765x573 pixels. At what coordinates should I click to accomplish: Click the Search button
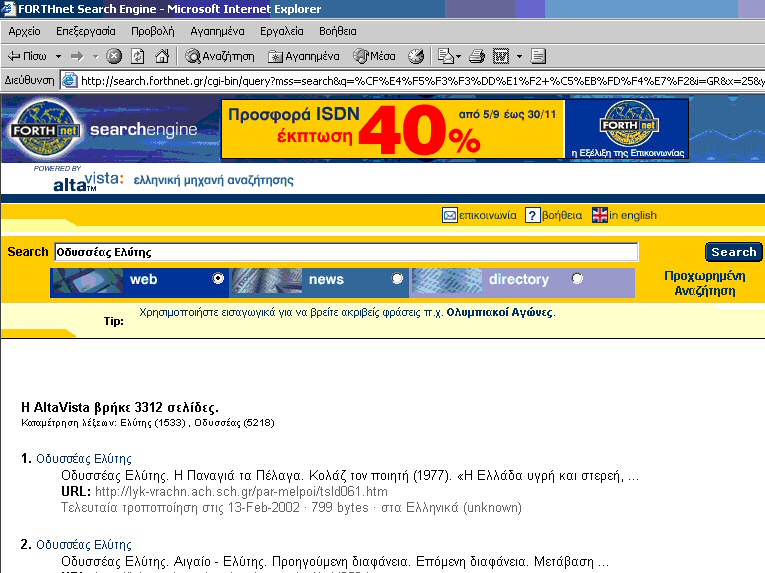click(734, 252)
